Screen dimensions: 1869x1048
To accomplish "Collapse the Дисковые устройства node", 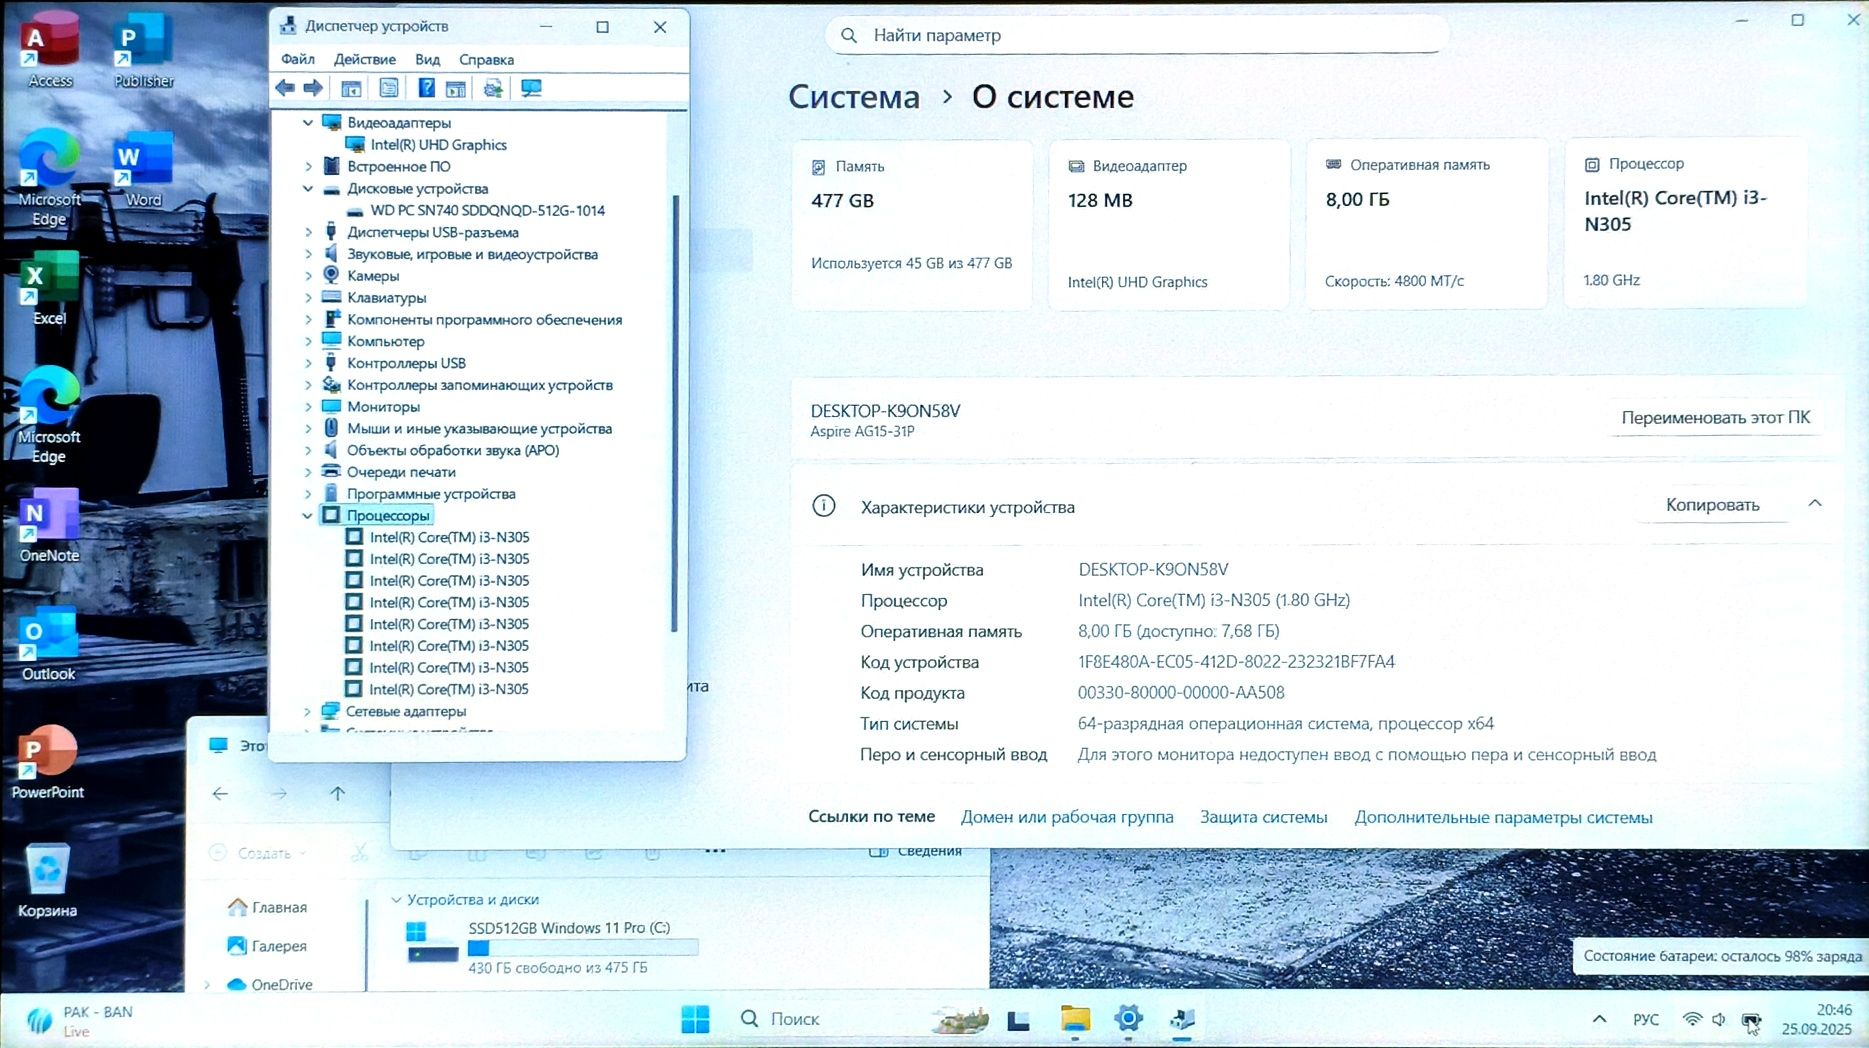I will (x=308, y=189).
